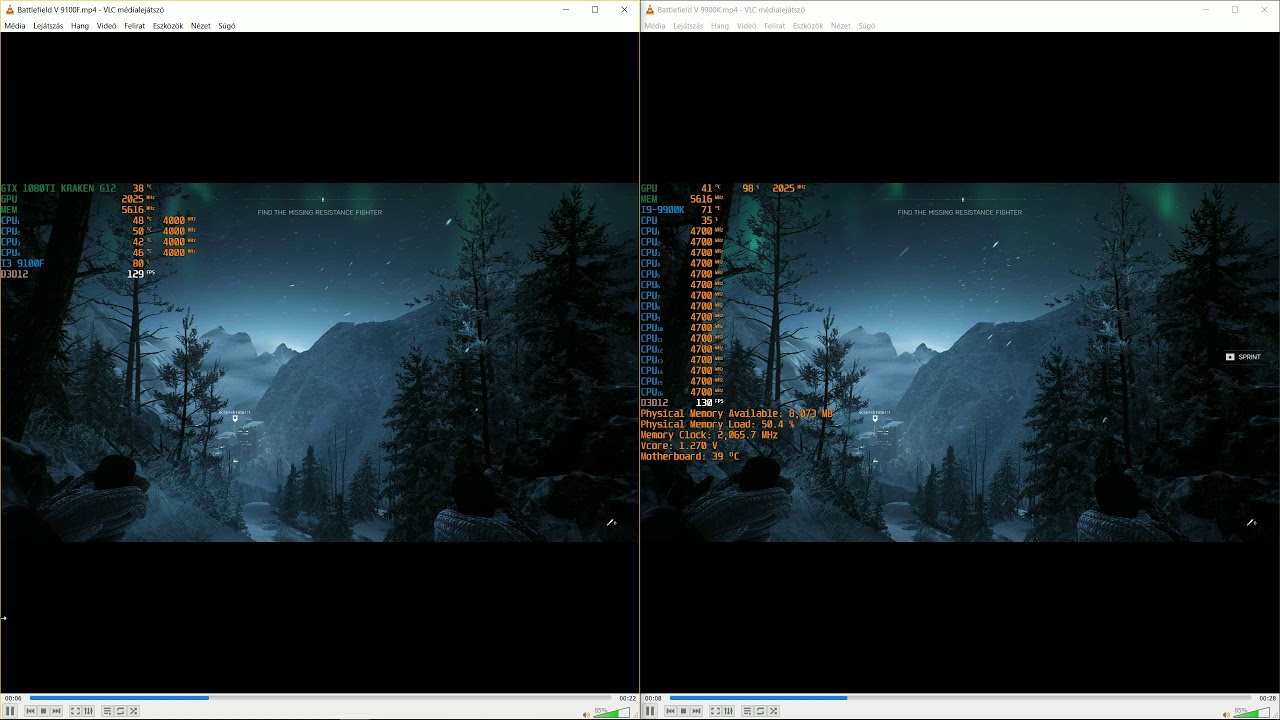Show playlist in the 9900K VLC window
This screenshot has height=720, width=1280.
(x=747, y=711)
